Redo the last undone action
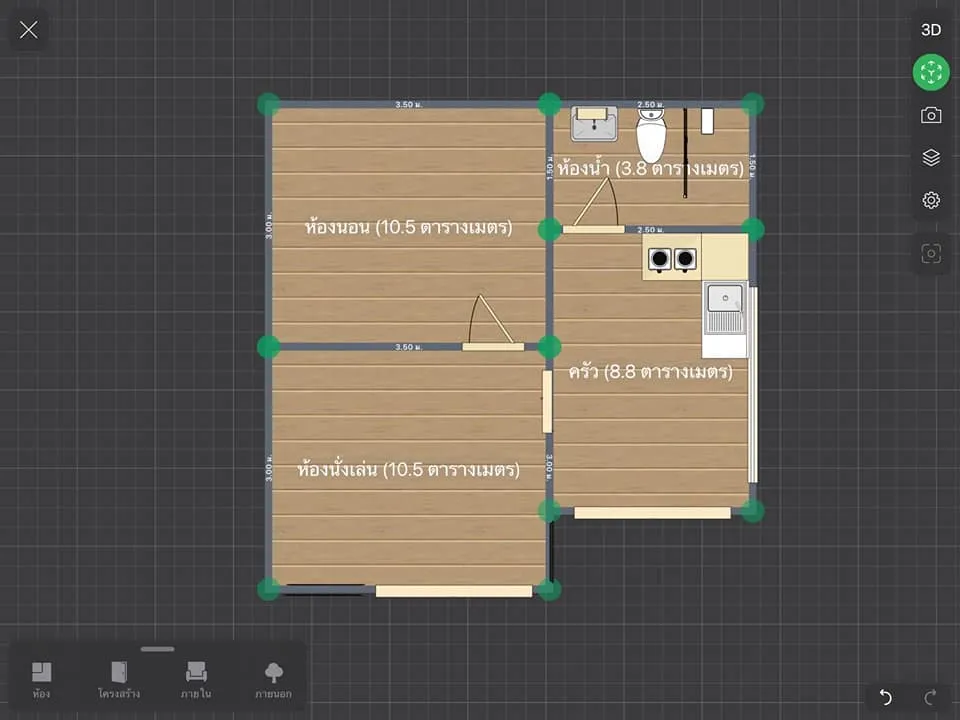The image size is (960, 720). (931, 697)
